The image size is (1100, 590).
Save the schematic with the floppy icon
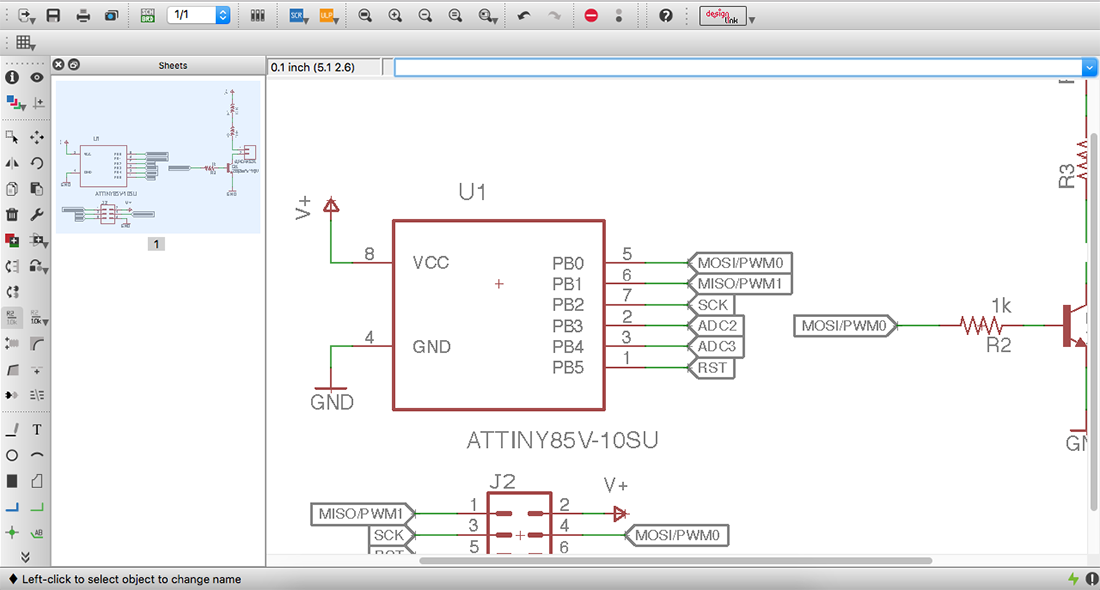[x=53, y=15]
